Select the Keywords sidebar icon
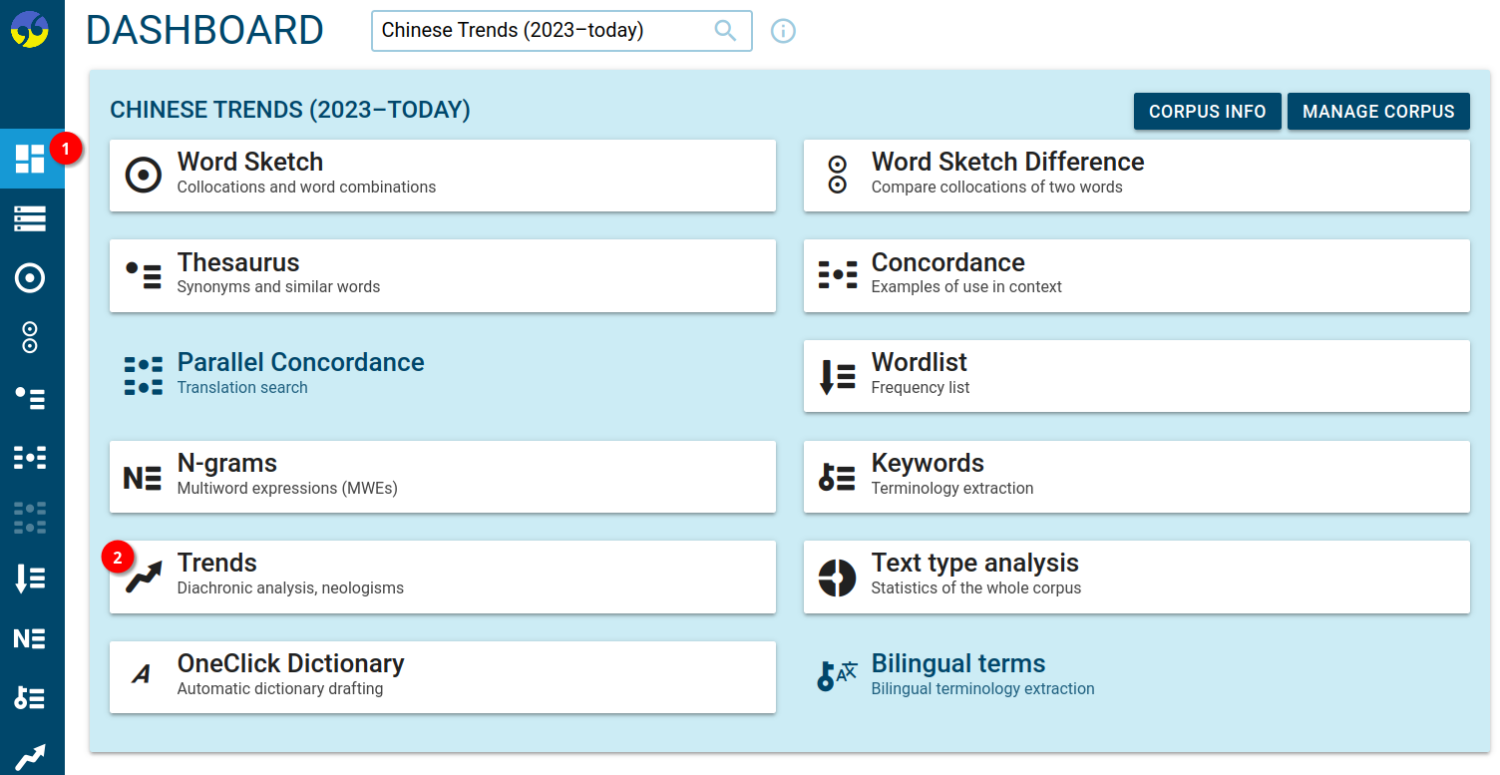 (32, 697)
